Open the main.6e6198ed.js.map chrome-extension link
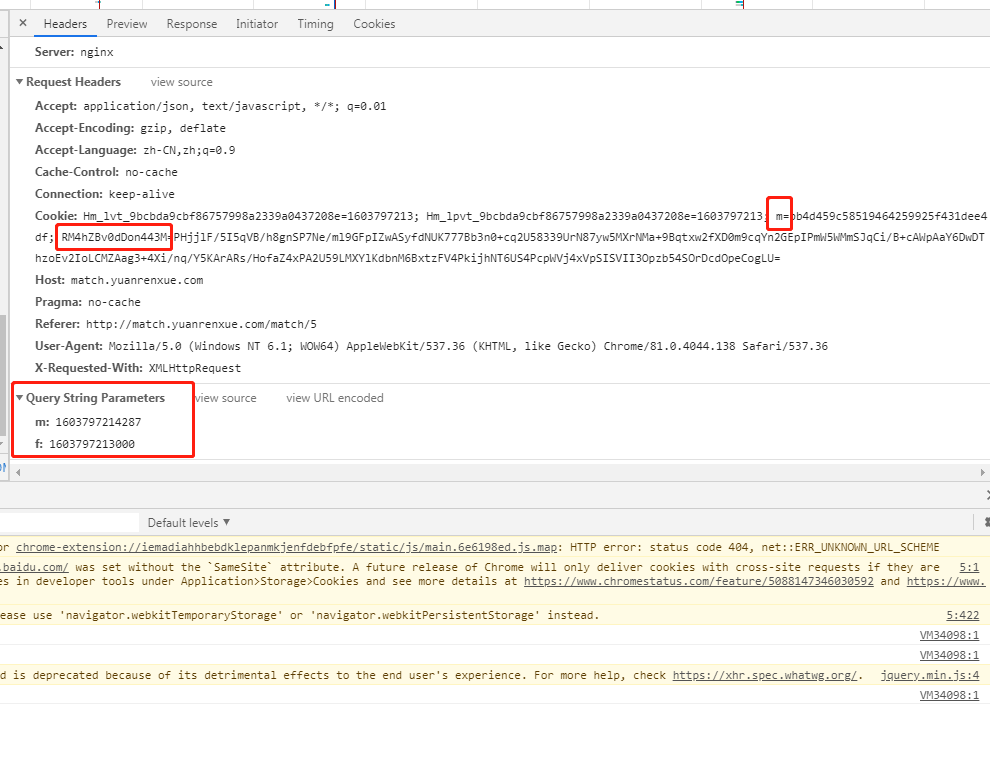 click(287, 547)
